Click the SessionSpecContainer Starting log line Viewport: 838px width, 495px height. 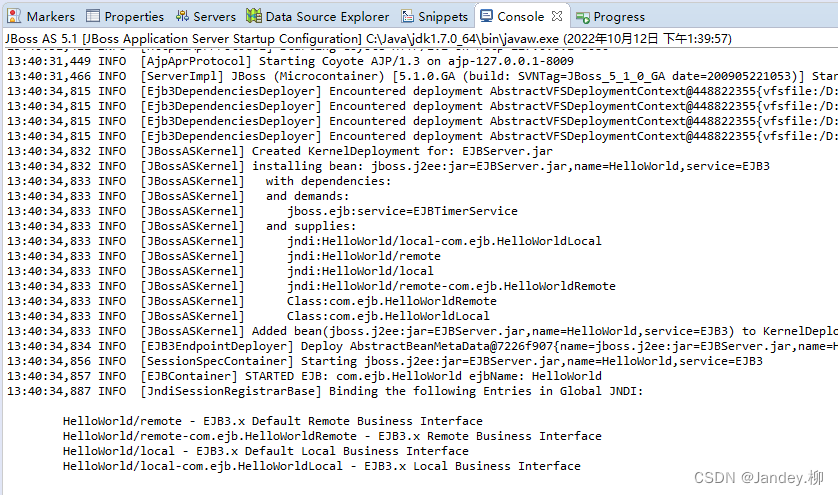385,361
